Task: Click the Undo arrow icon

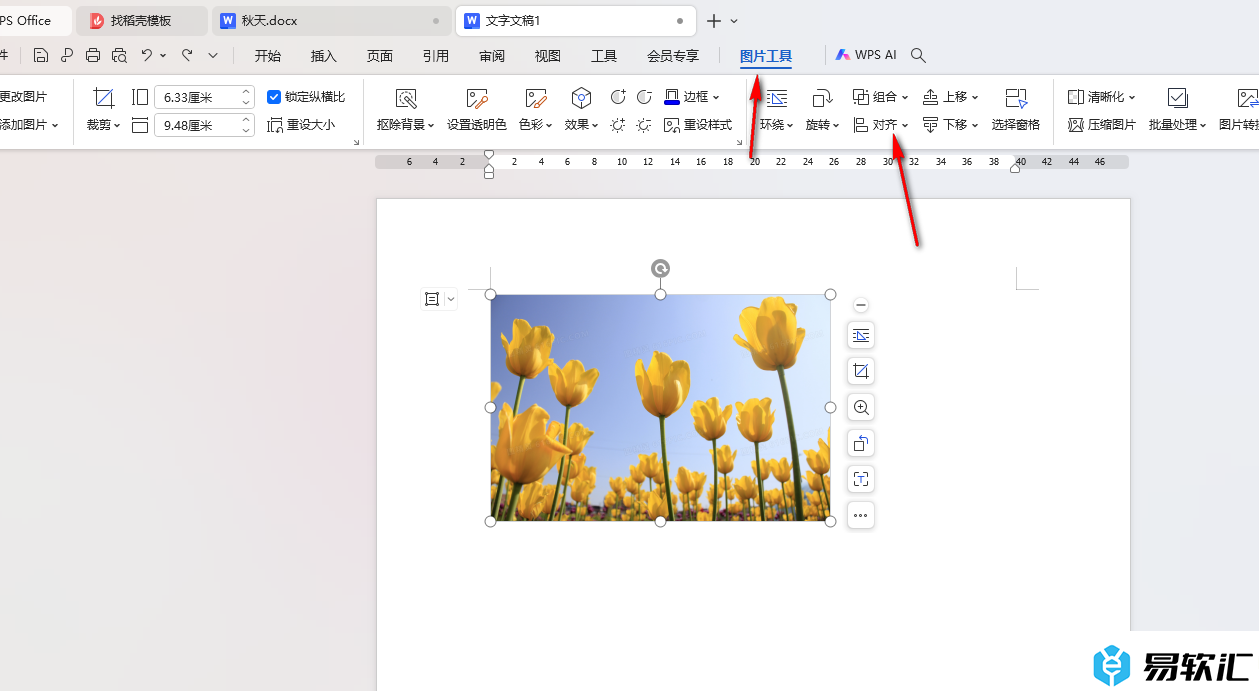Action: pyautogui.click(x=147, y=55)
